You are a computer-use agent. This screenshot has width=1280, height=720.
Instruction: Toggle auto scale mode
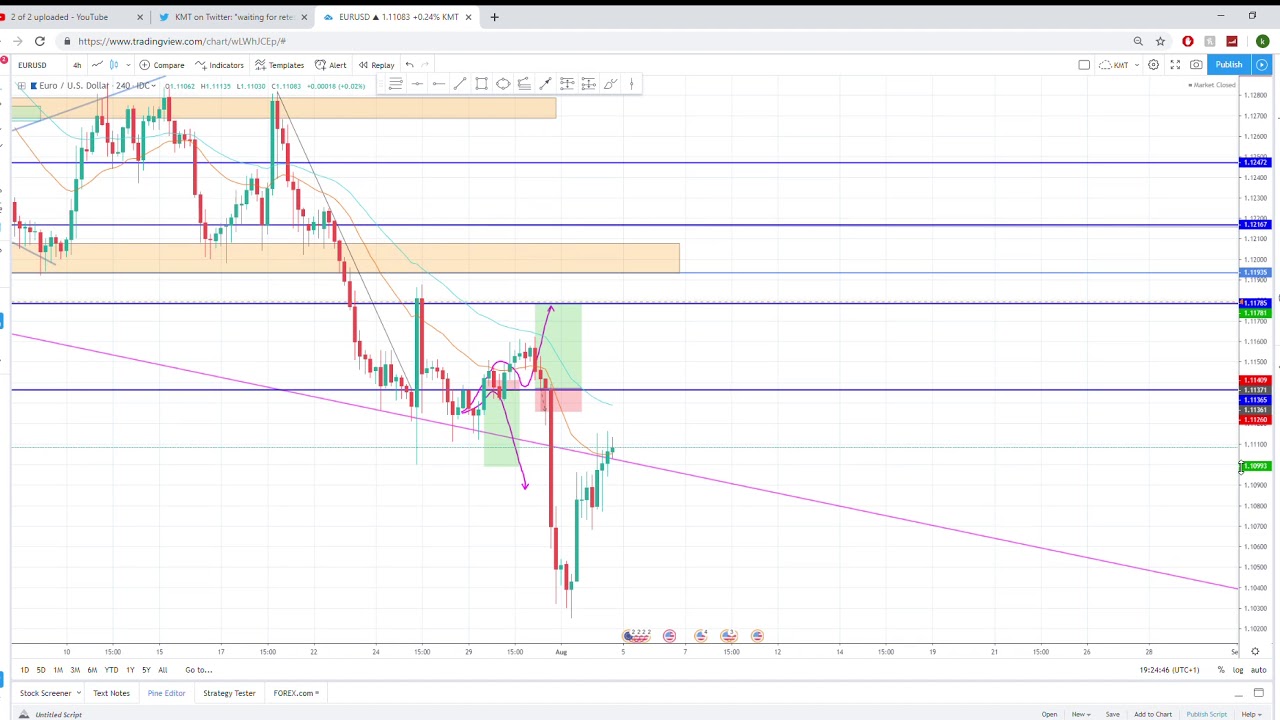point(1258,670)
